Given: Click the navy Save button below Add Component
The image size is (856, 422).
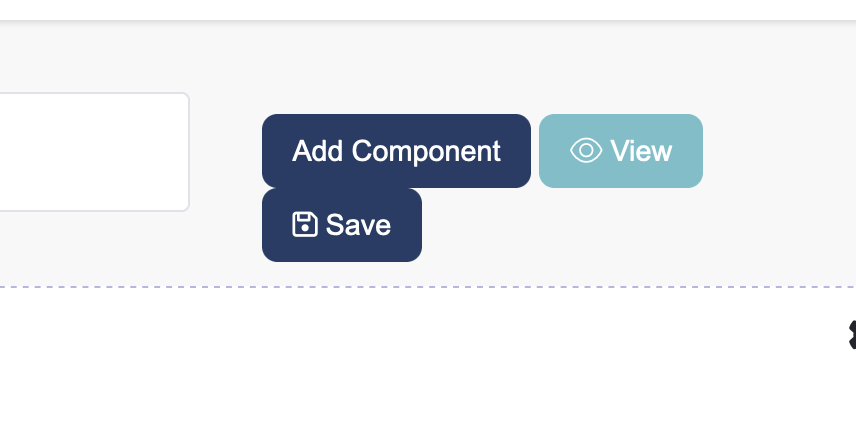Looking at the screenshot, I should (341, 225).
